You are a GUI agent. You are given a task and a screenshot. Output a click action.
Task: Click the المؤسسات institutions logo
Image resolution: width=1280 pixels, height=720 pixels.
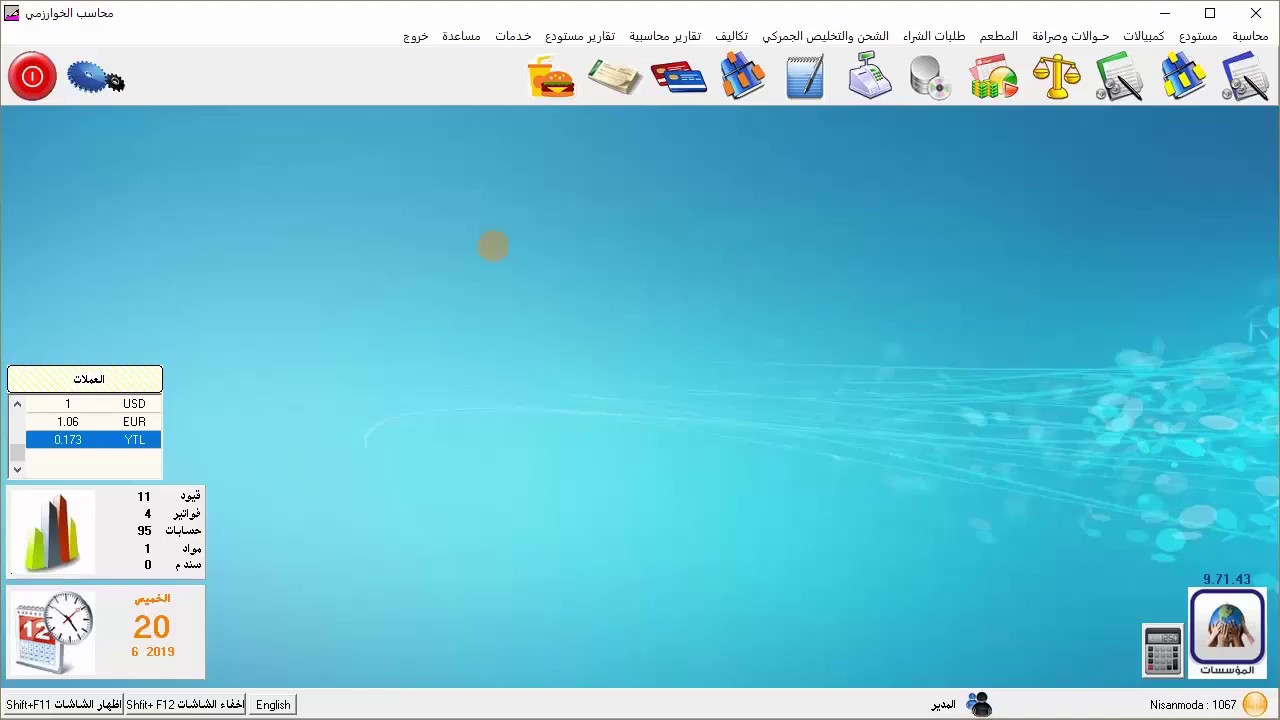click(1227, 633)
